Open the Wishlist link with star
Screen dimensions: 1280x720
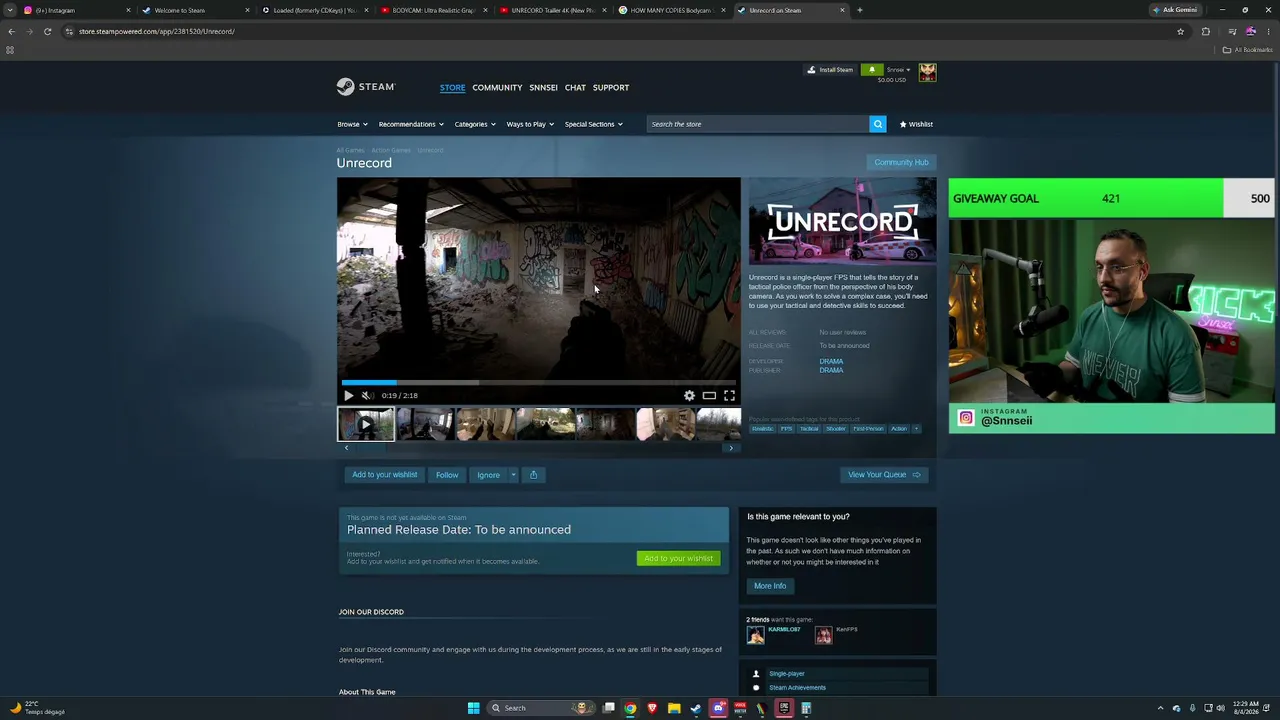click(916, 124)
